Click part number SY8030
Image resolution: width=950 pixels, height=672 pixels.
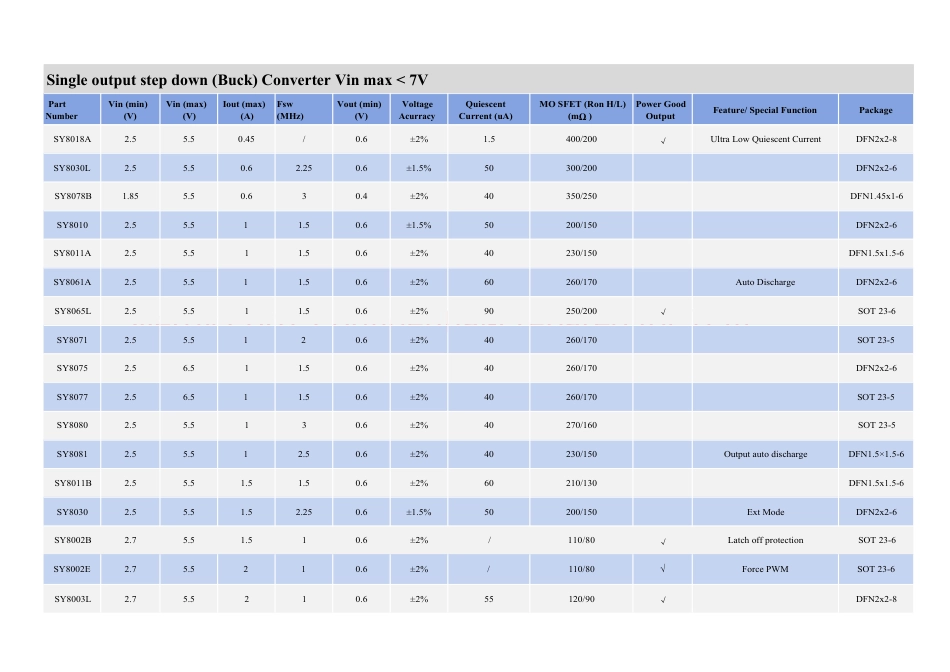(72, 512)
